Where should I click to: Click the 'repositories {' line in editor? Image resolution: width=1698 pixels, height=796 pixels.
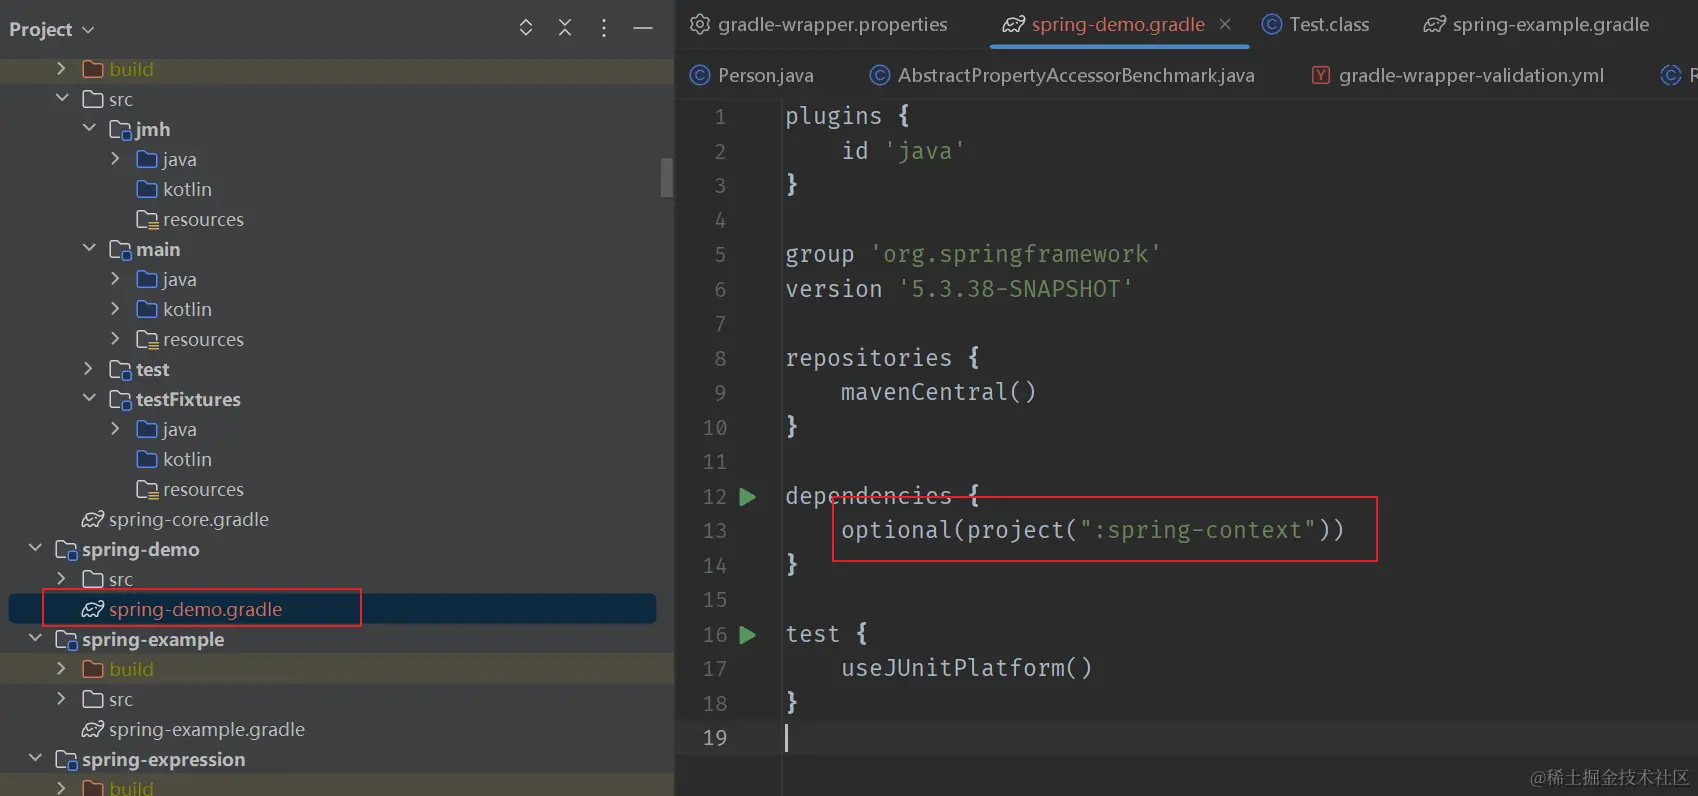point(882,358)
